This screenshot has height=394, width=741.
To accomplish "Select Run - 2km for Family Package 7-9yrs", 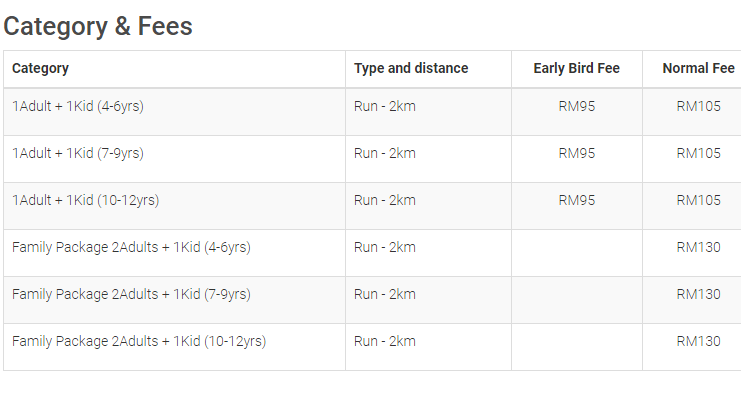I will click(x=385, y=294).
